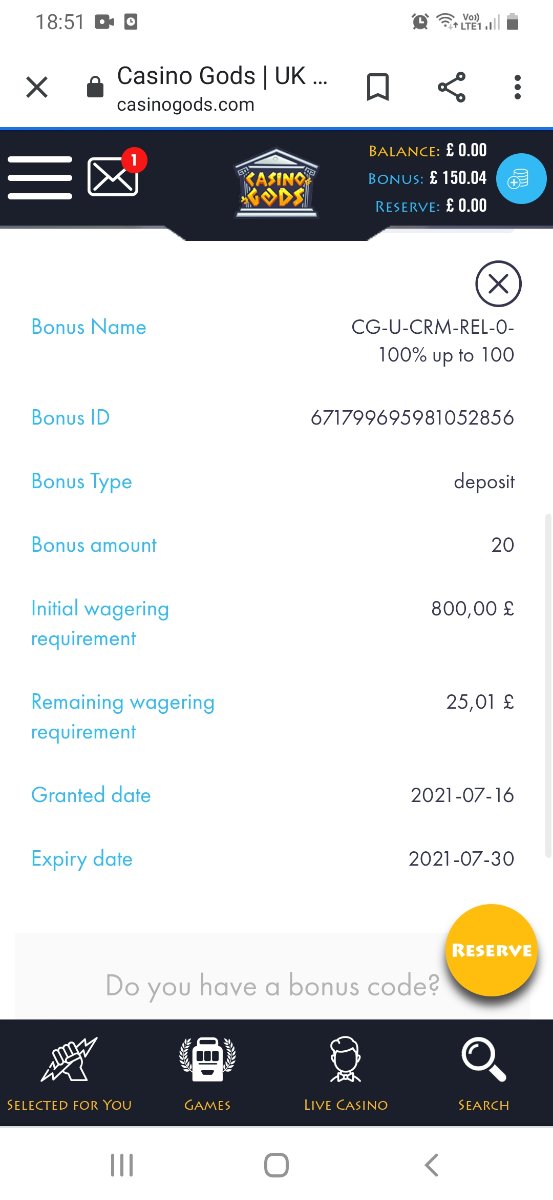Open the Live Casino tab

pyautogui.click(x=346, y=1074)
